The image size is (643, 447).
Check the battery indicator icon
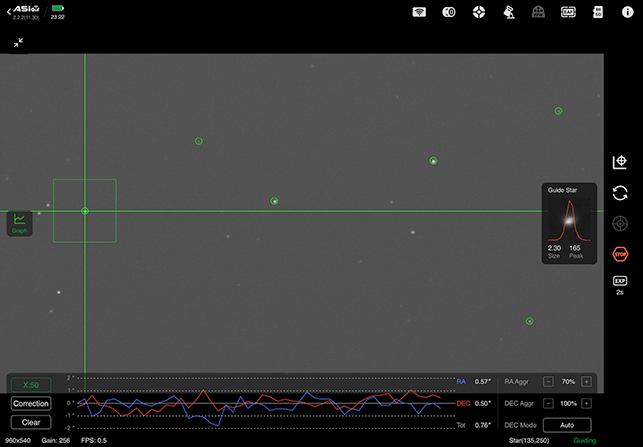(x=58, y=8)
